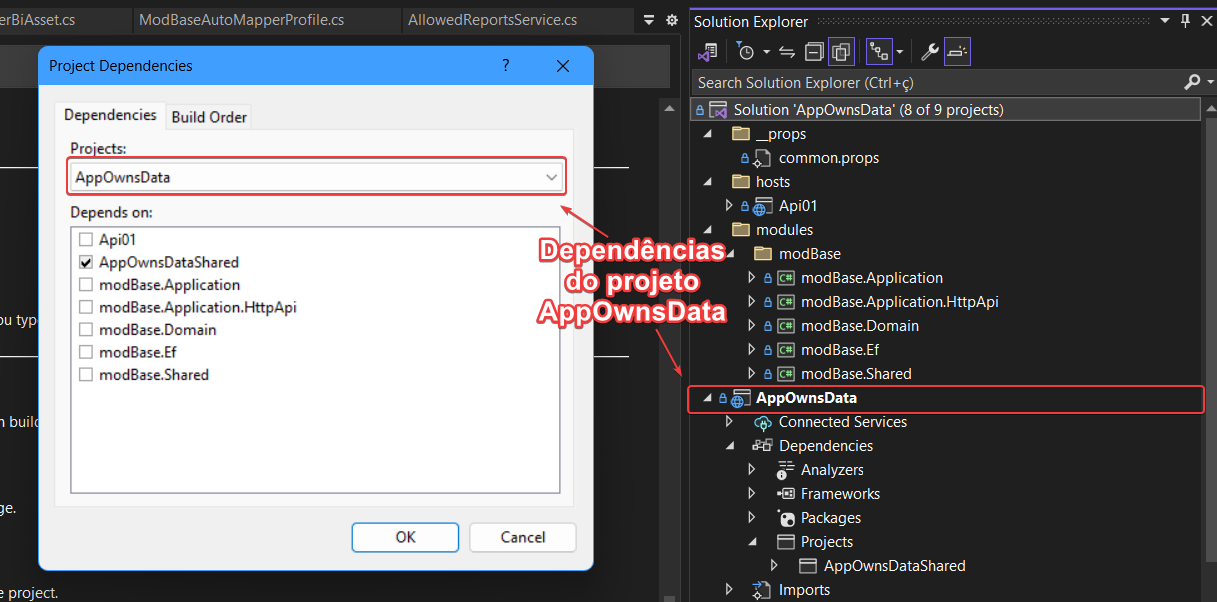Open the Projects dropdown showing AppOwnsData
Screen dimensions: 1217x602
tap(551, 175)
